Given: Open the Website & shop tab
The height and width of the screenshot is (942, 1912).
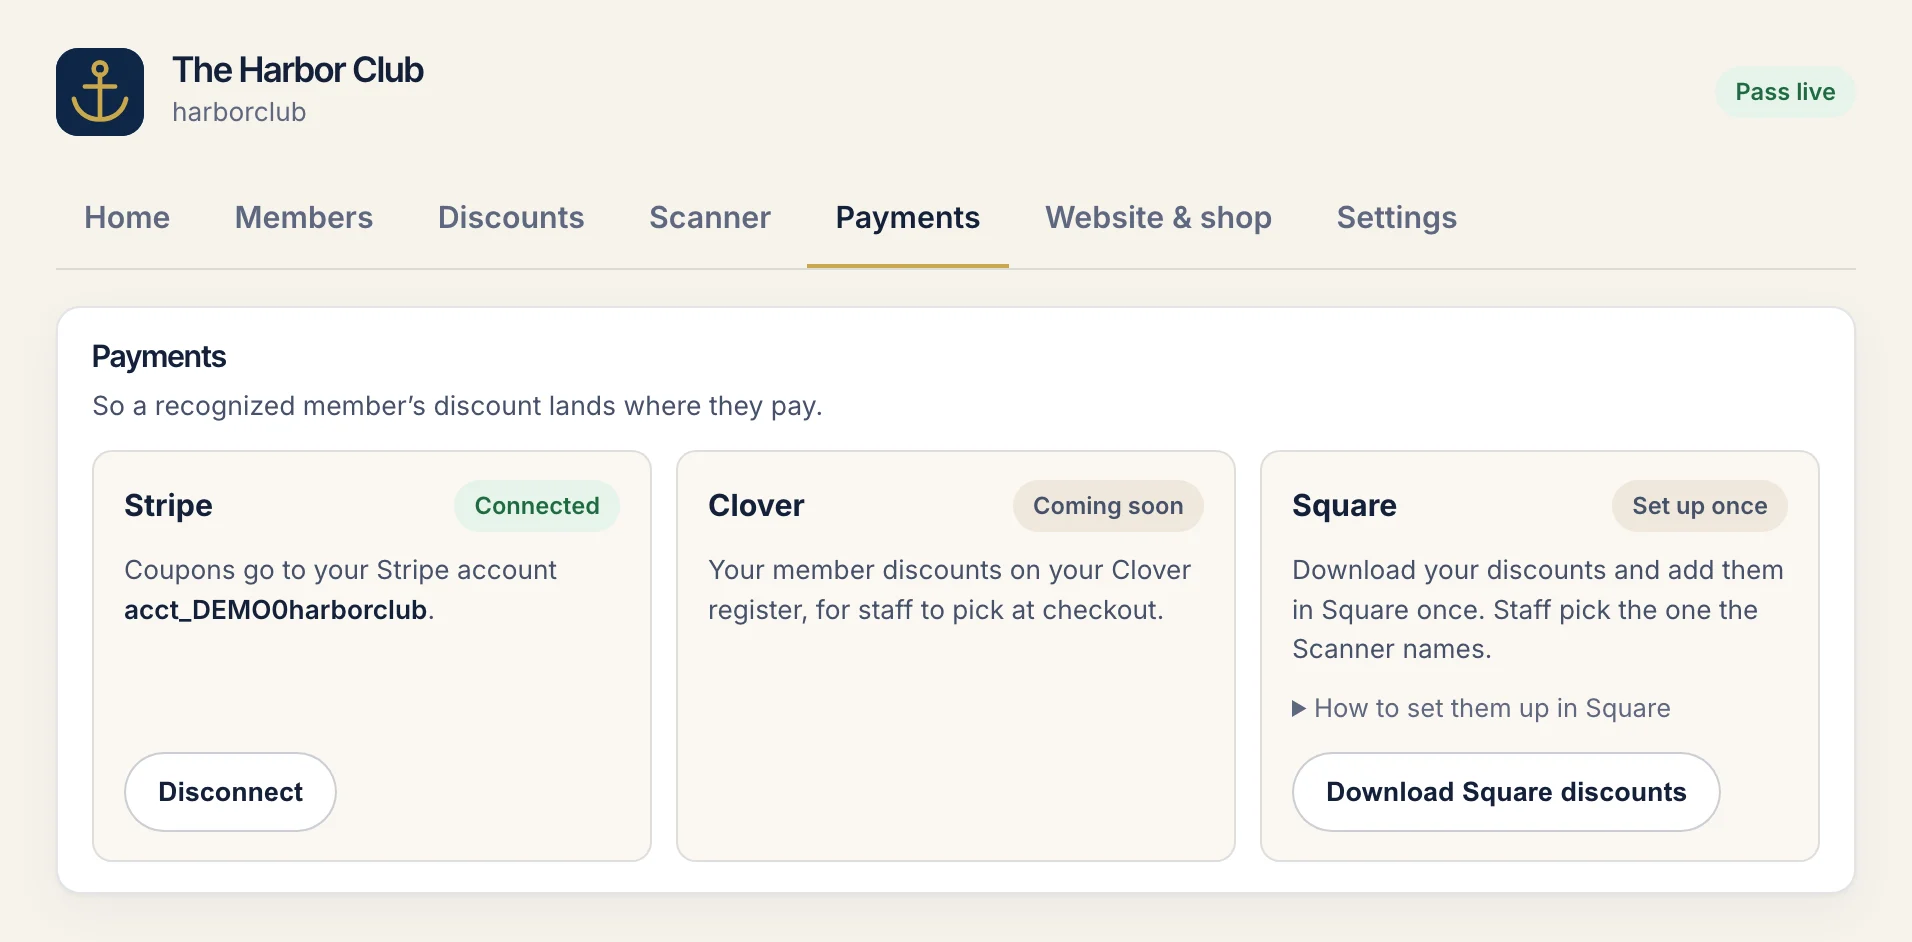Looking at the screenshot, I should (x=1159, y=218).
